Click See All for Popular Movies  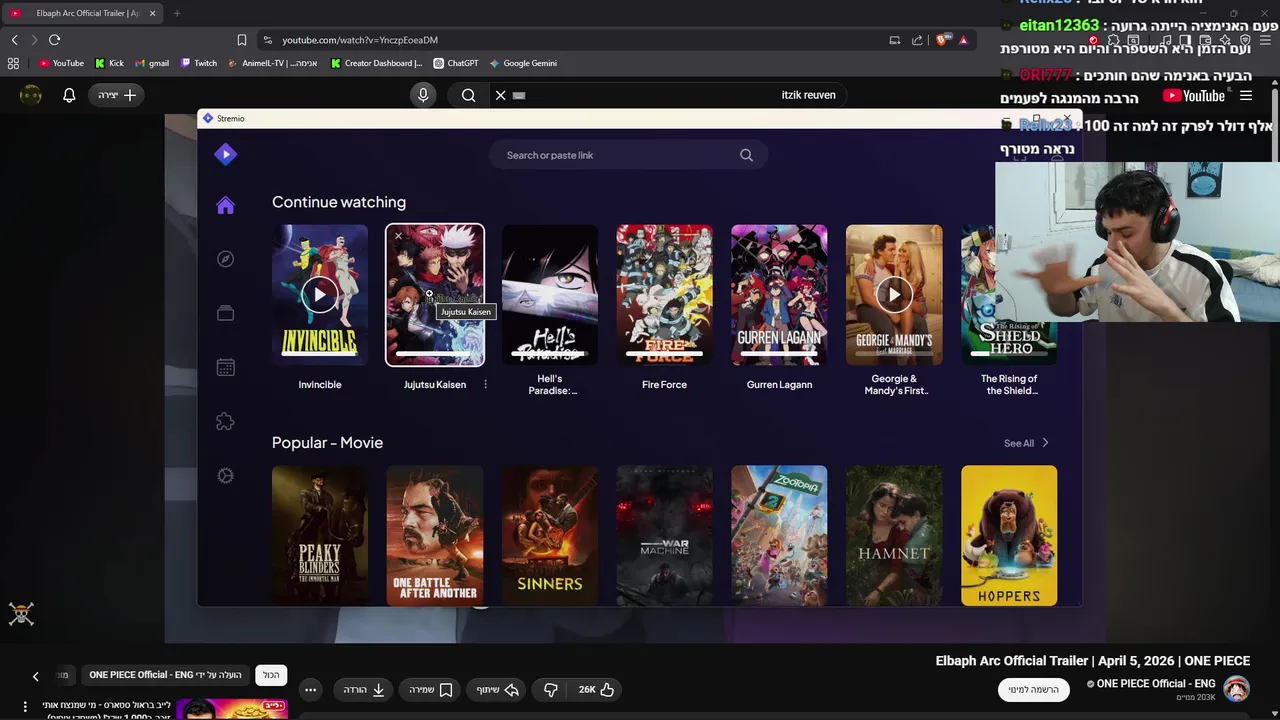point(1026,443)
